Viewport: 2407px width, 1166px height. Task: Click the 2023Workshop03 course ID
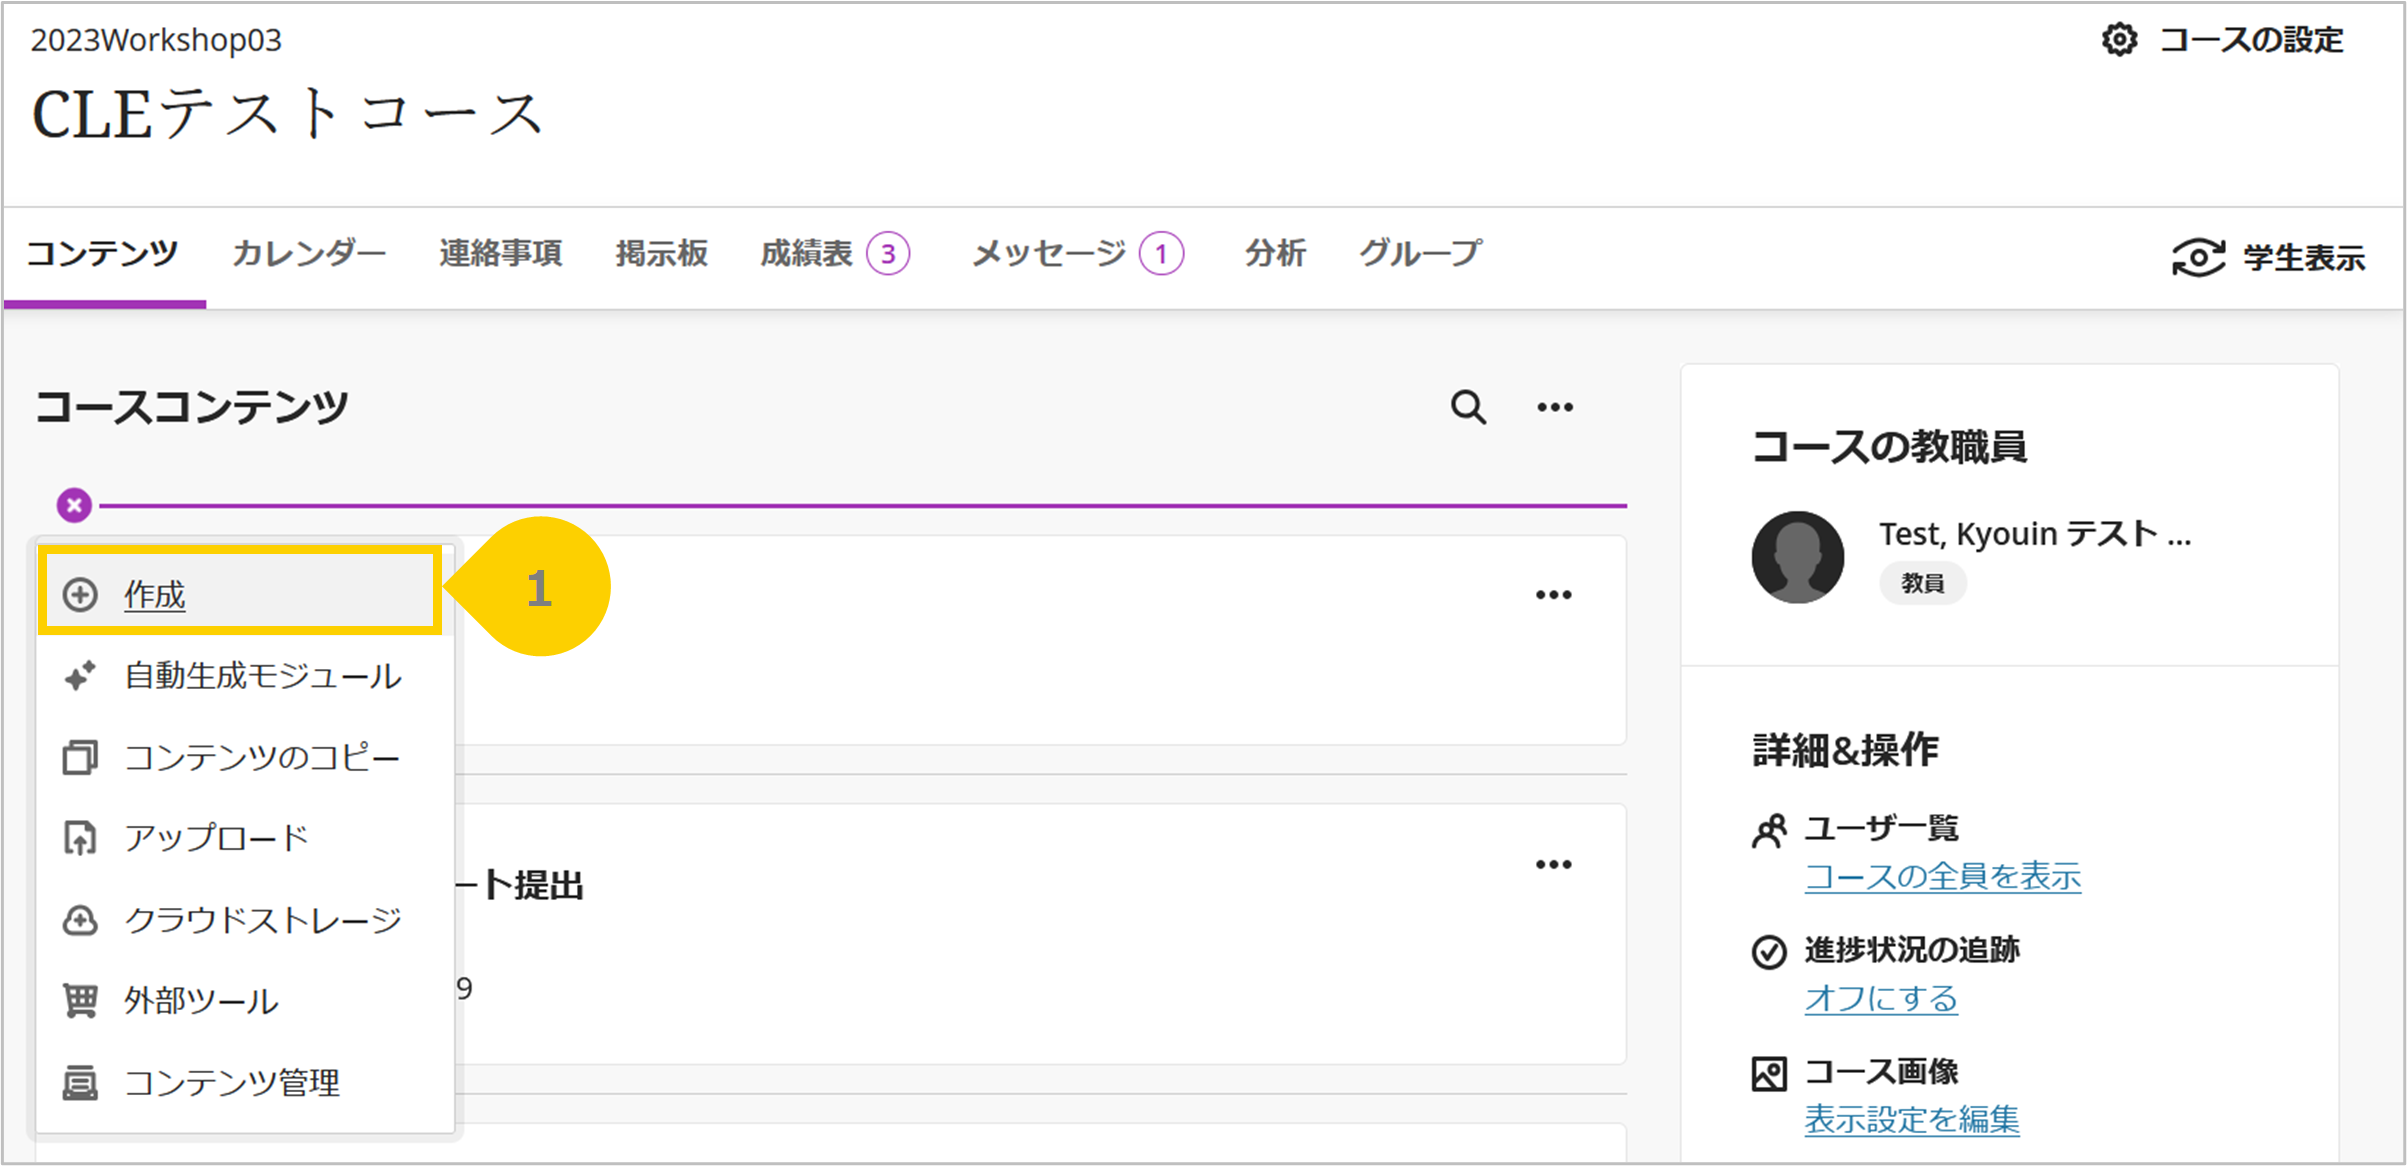pos(156,40)
